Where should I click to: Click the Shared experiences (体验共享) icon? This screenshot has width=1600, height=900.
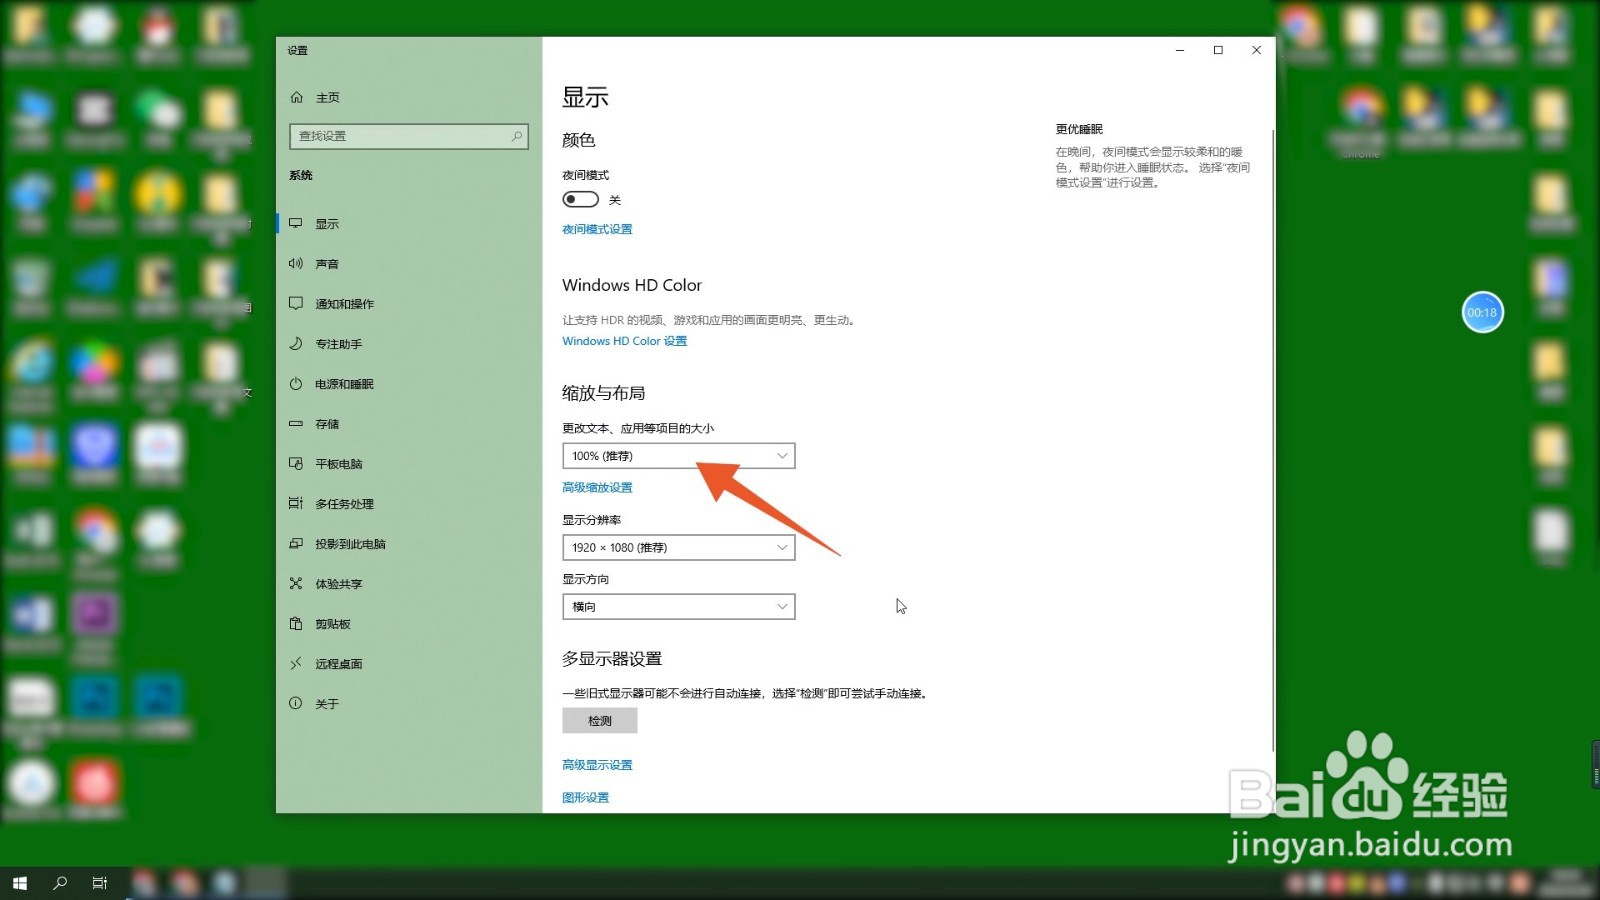coord(296,583)
